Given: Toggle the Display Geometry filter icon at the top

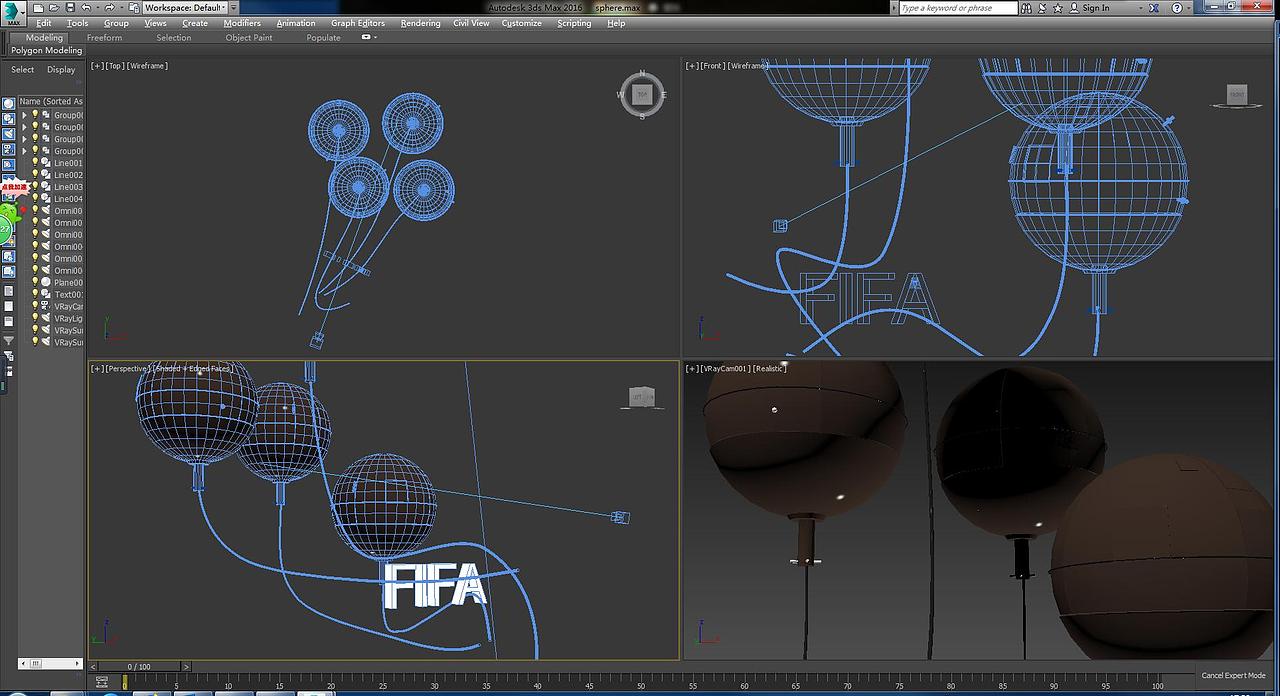Looking at the screenshot, I should tap(8, 103).
